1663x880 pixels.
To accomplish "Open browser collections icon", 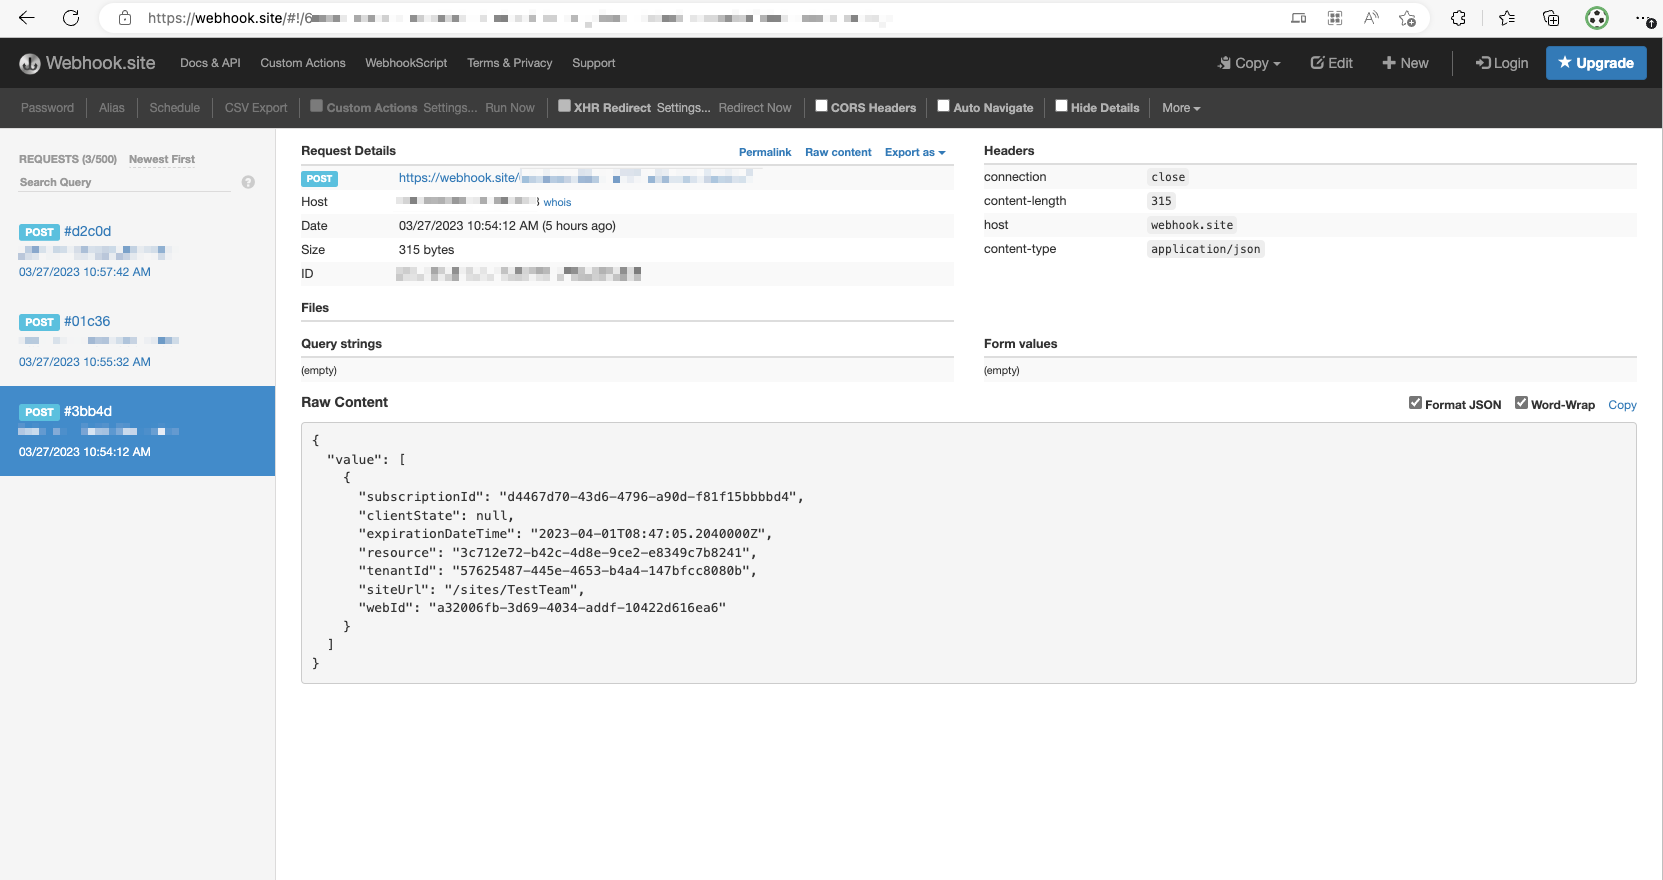I will click(1551, 18).
